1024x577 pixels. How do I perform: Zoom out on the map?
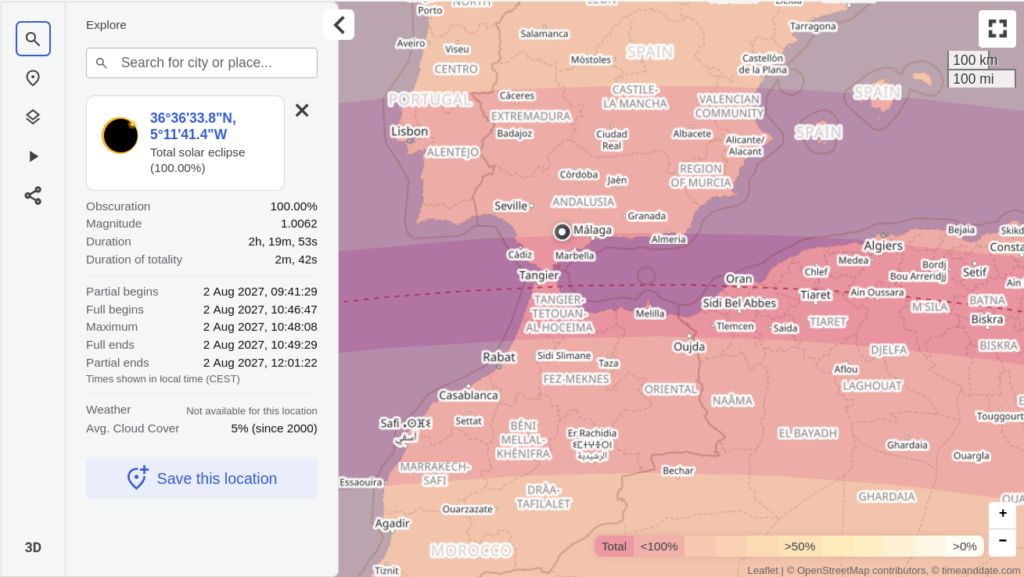tap(1002, 541)
